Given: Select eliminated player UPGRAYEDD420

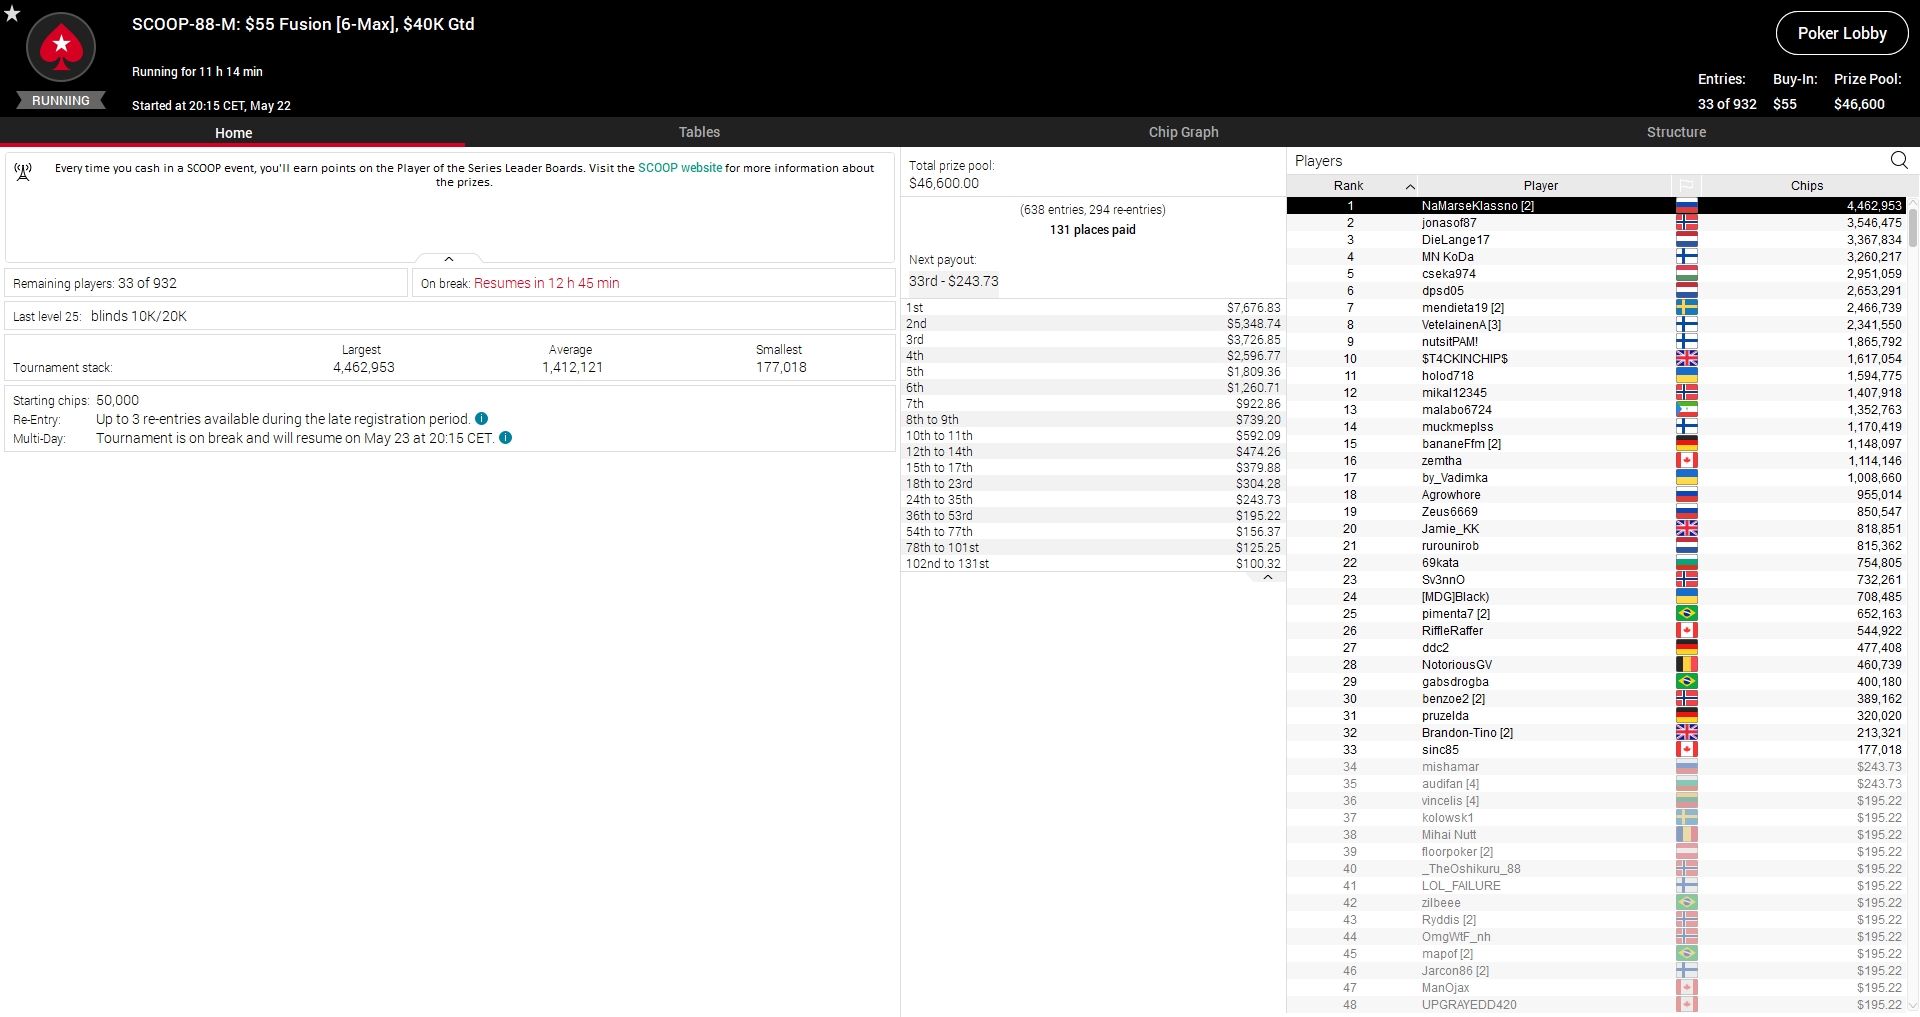Looking at the screenshot, I should coord(1596,1005).
